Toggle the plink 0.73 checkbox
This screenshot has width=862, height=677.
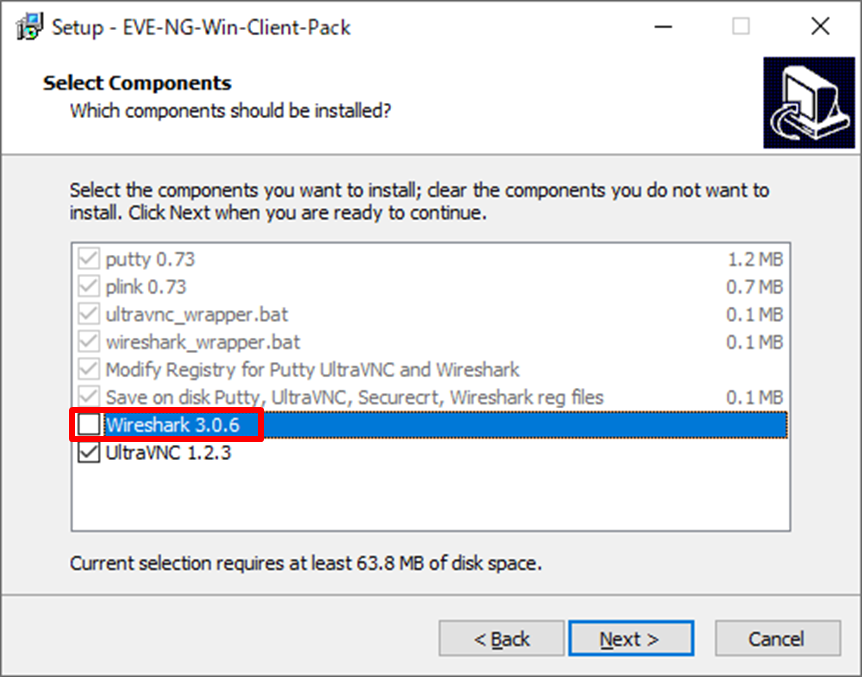(x=90, y=287)
